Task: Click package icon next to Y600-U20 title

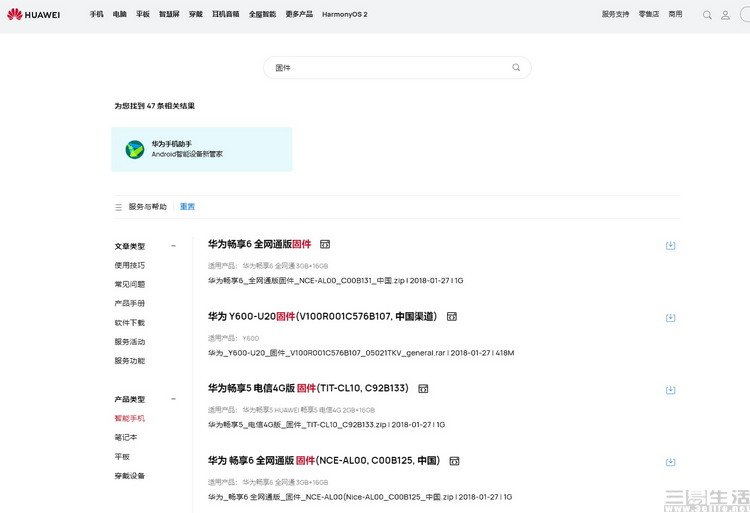Action: point(452,317)
